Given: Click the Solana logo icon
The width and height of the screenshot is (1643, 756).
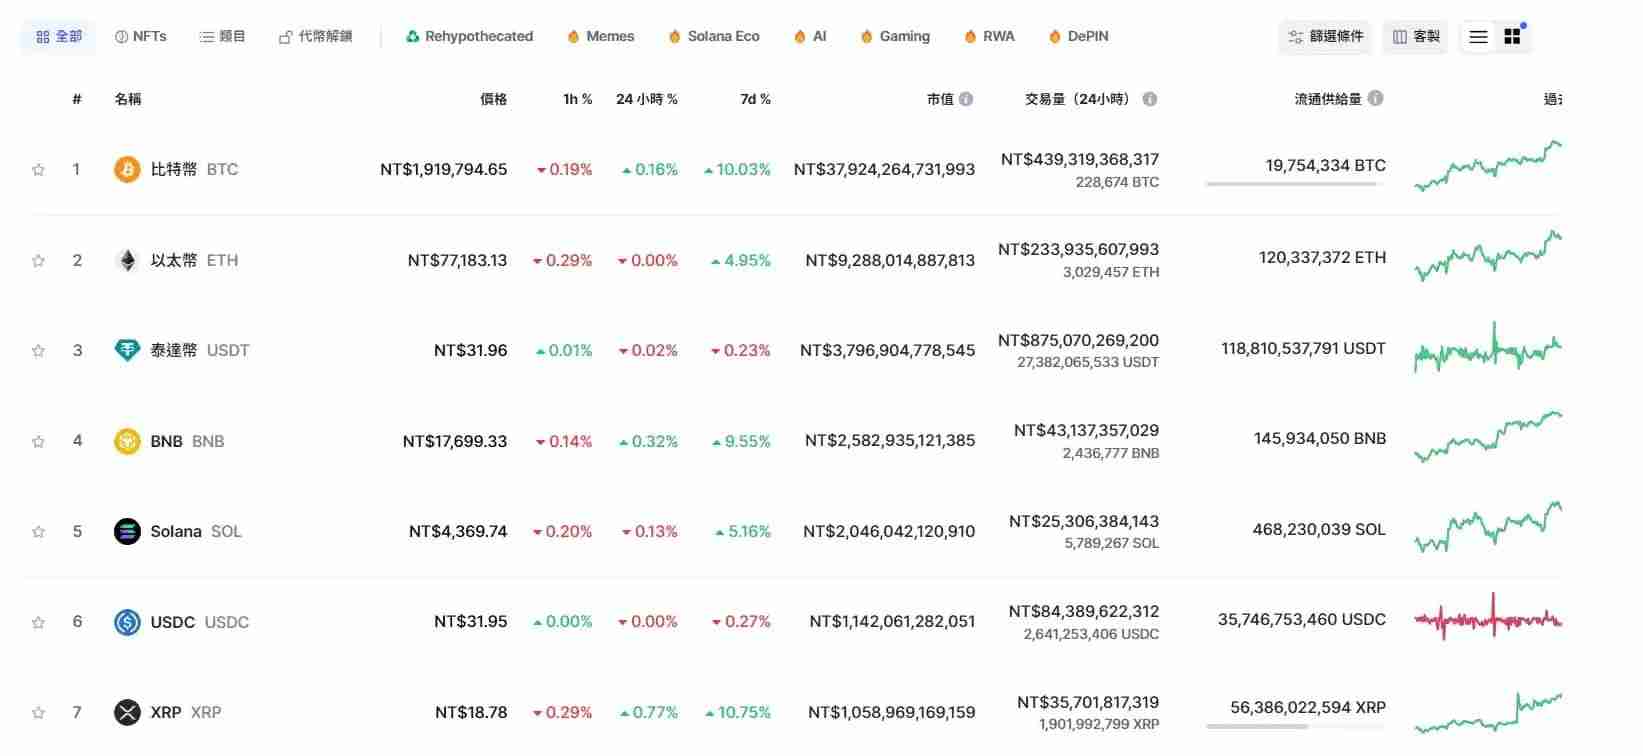Looking at the screenshot, I should tap(126, 531).
